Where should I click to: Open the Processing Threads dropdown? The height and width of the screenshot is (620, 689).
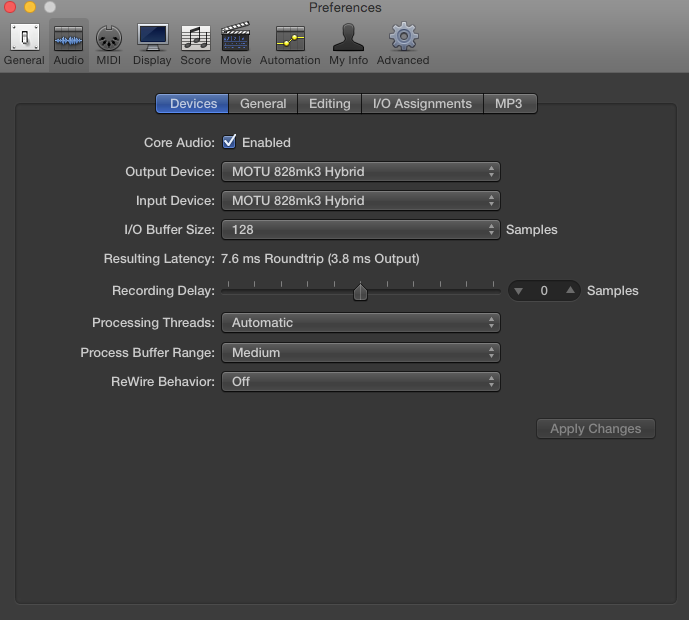click(360, 323)
